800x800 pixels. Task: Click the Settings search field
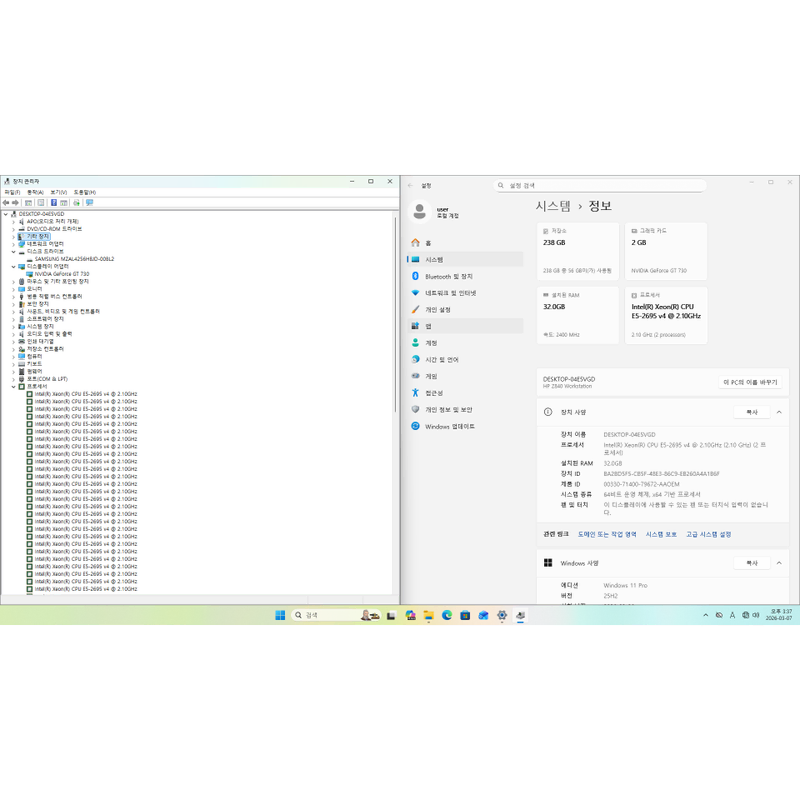(600, 185)
